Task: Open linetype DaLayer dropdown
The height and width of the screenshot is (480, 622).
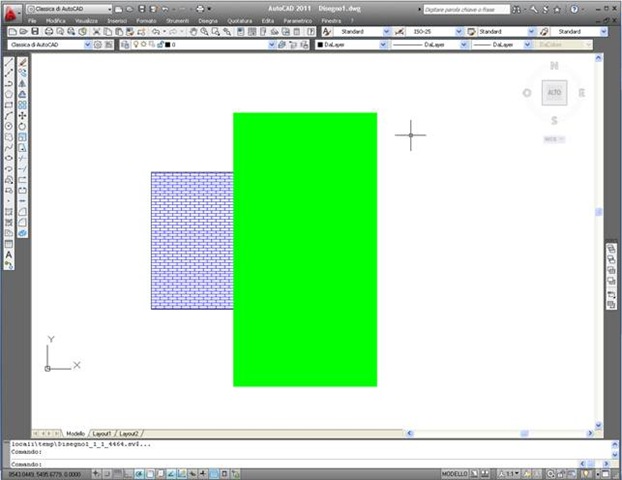Action: point(463,45)
